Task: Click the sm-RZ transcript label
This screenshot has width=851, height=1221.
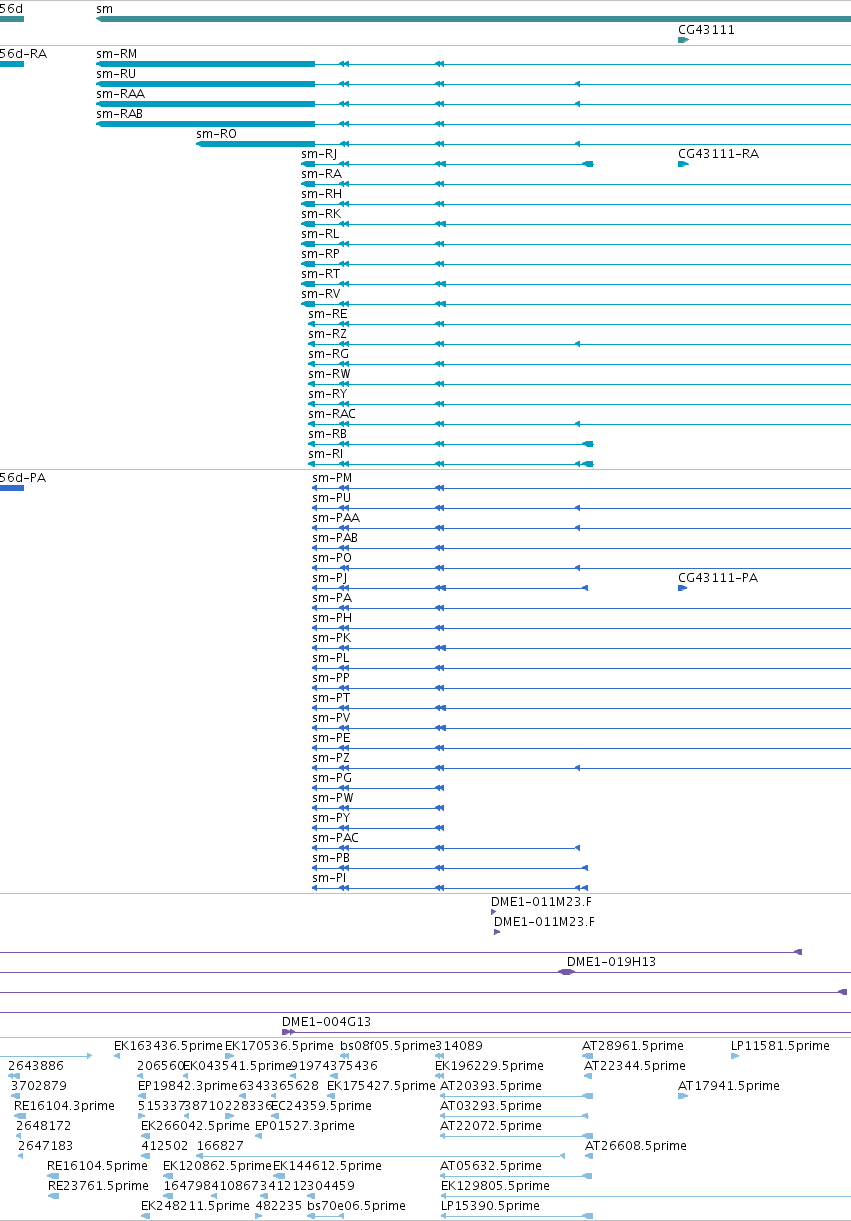Action: coord(328,334)
